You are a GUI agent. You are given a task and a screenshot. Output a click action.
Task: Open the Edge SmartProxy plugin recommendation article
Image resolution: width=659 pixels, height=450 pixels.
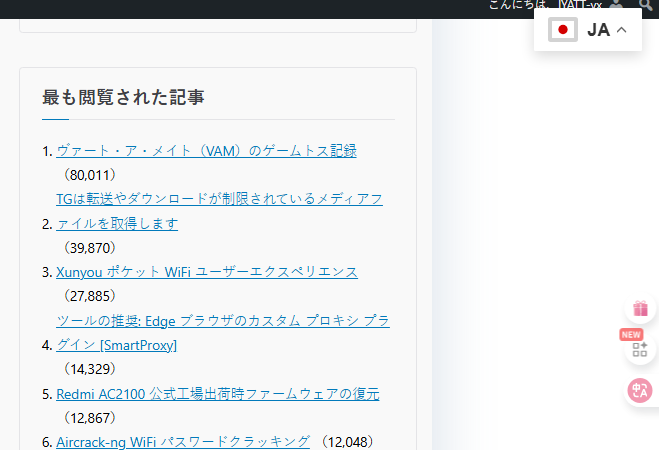pyautogui.click(x=223, y=333)
